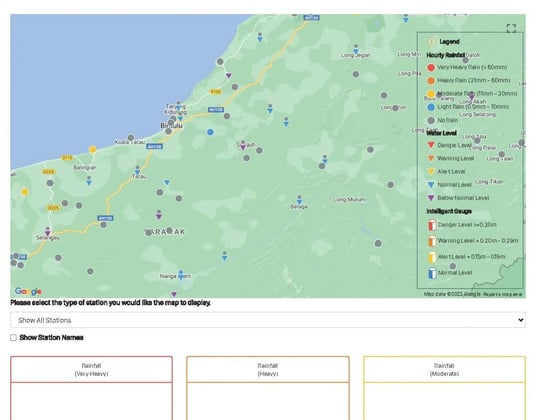
Task: Open the Google logo link on map
Action: click(28, 291)
